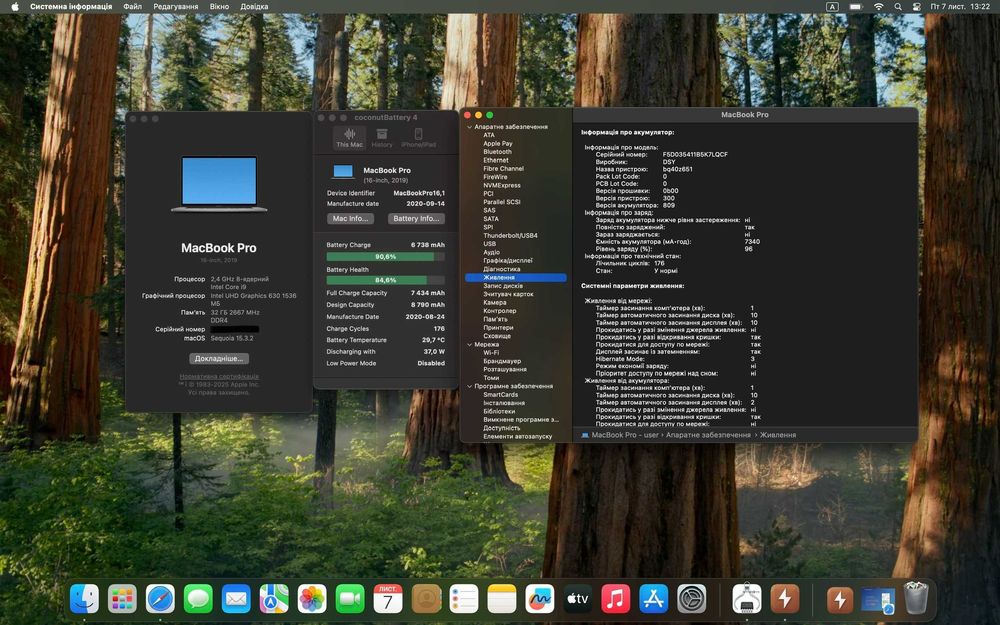The image size is (1000, 625).
Task: Select Thunderbolt/USB4 in the sidebar
Action: point(510,235)
